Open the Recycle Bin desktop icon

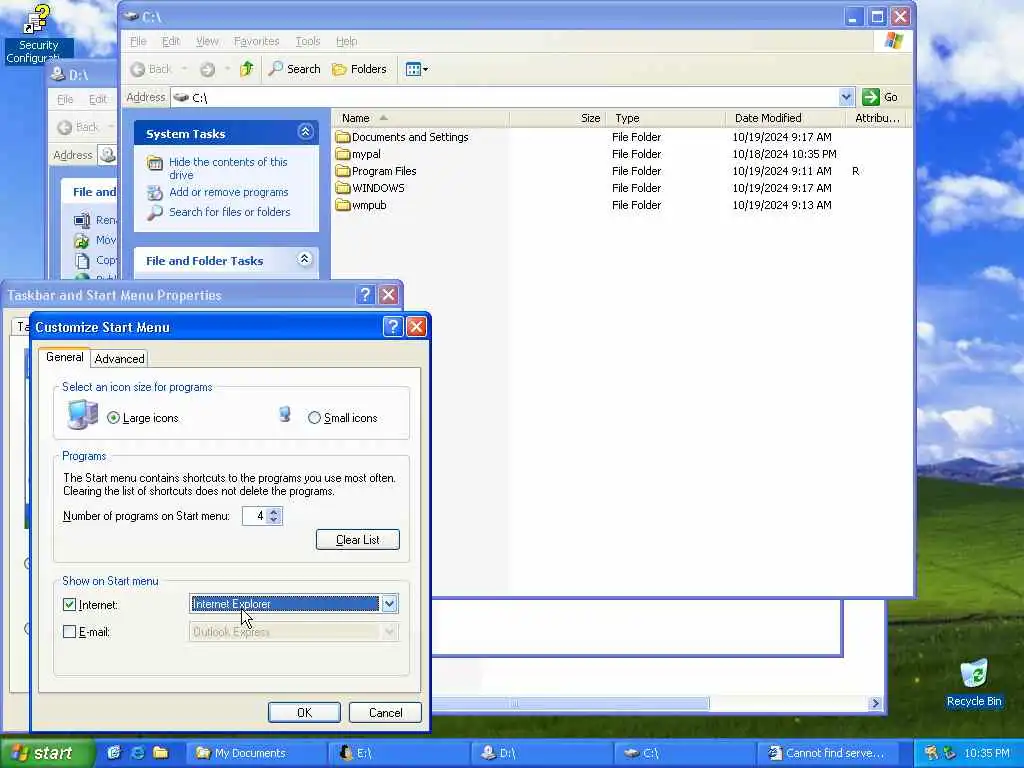click(974, 683)
